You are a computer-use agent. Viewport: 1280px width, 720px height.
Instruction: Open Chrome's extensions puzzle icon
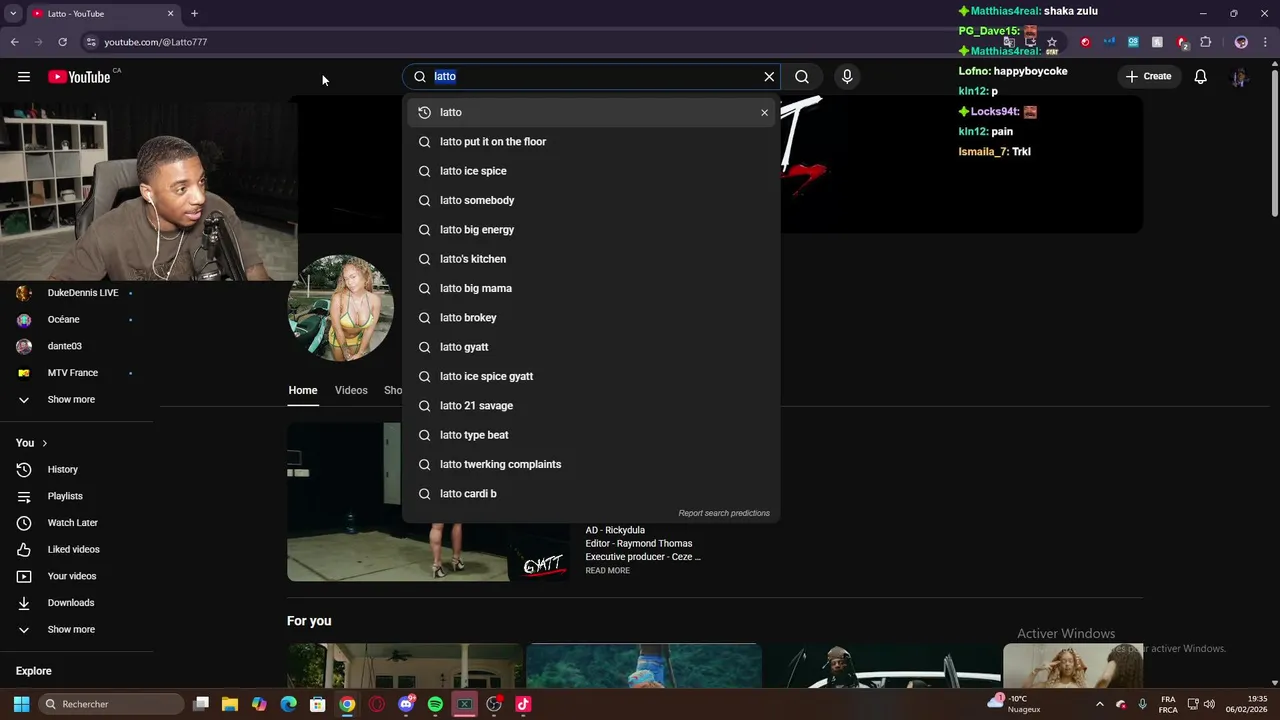[1205, 42]
